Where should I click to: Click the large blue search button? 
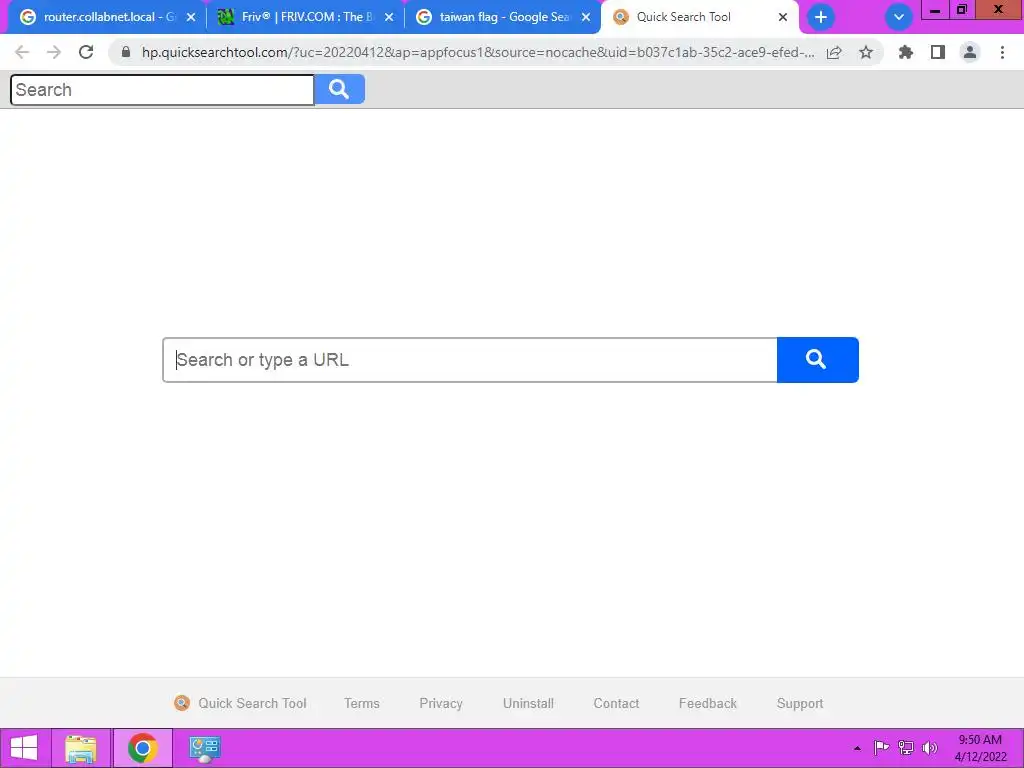point(818,360)
